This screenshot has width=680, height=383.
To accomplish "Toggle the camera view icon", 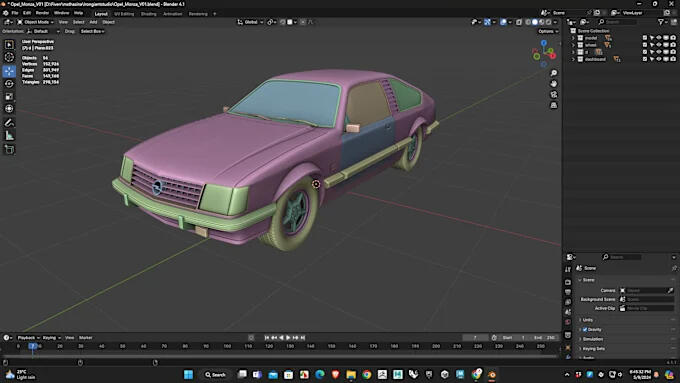I will pyautogui.click(x=554, y=95).
